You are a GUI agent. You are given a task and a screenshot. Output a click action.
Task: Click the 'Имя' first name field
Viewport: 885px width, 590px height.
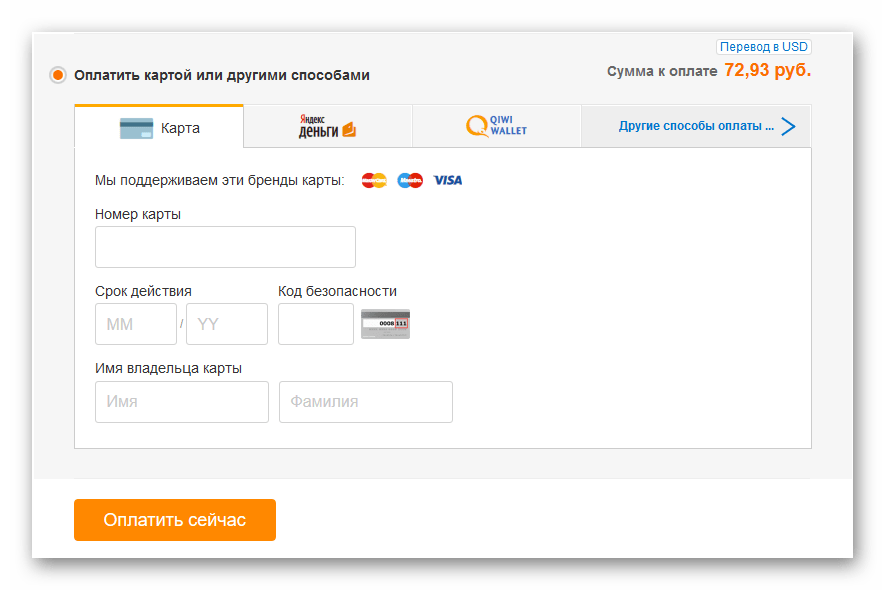[182, 402]
